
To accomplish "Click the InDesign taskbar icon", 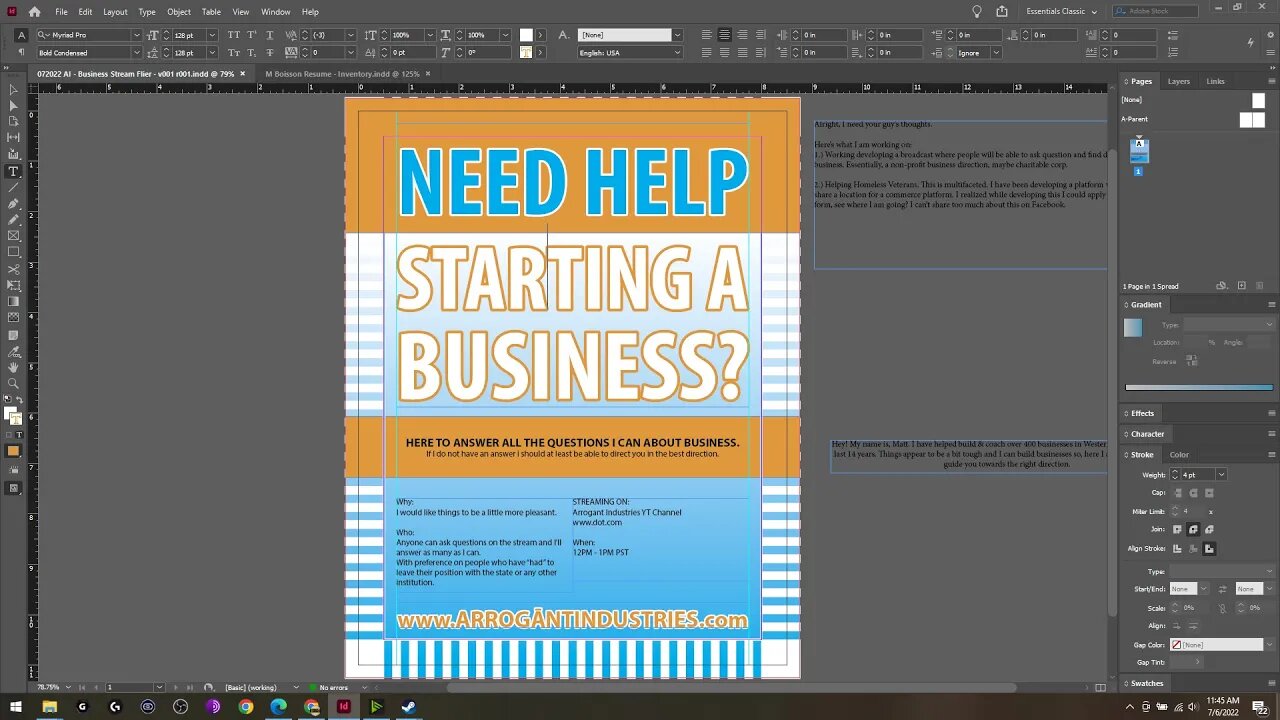I will tap(343, 706).
